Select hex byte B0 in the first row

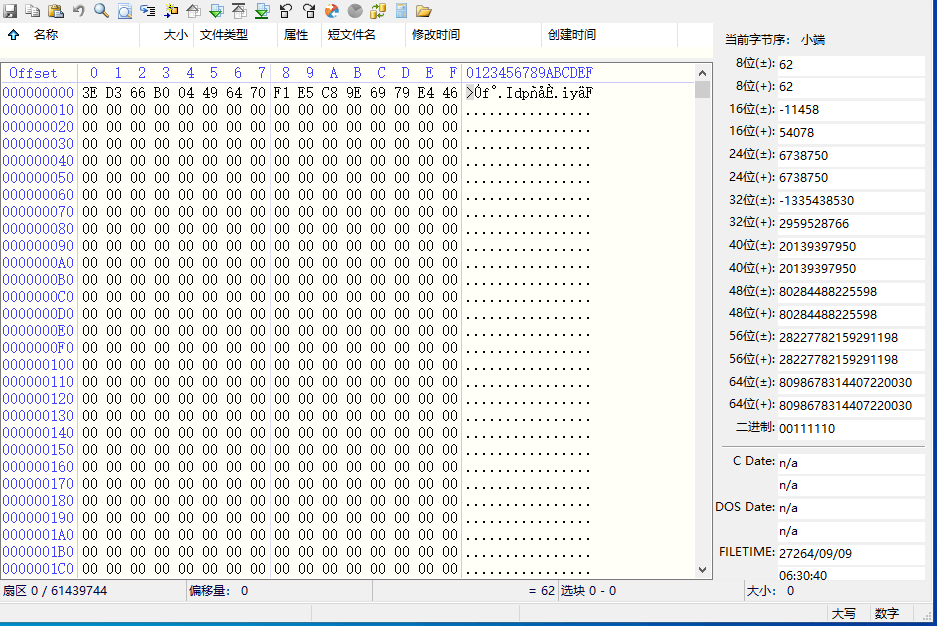(x=161, y=93)
